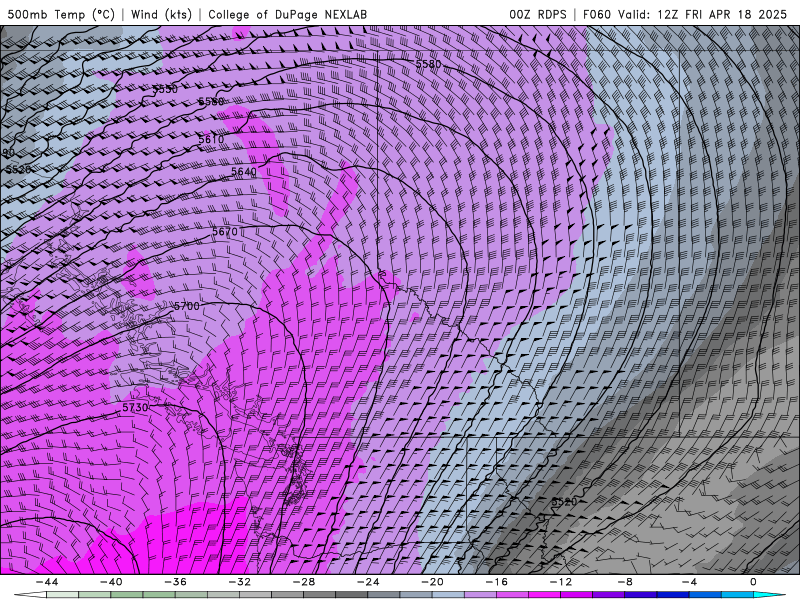
Task: Click the 'Wind (kts)' header label
Action: coord(161,14)
